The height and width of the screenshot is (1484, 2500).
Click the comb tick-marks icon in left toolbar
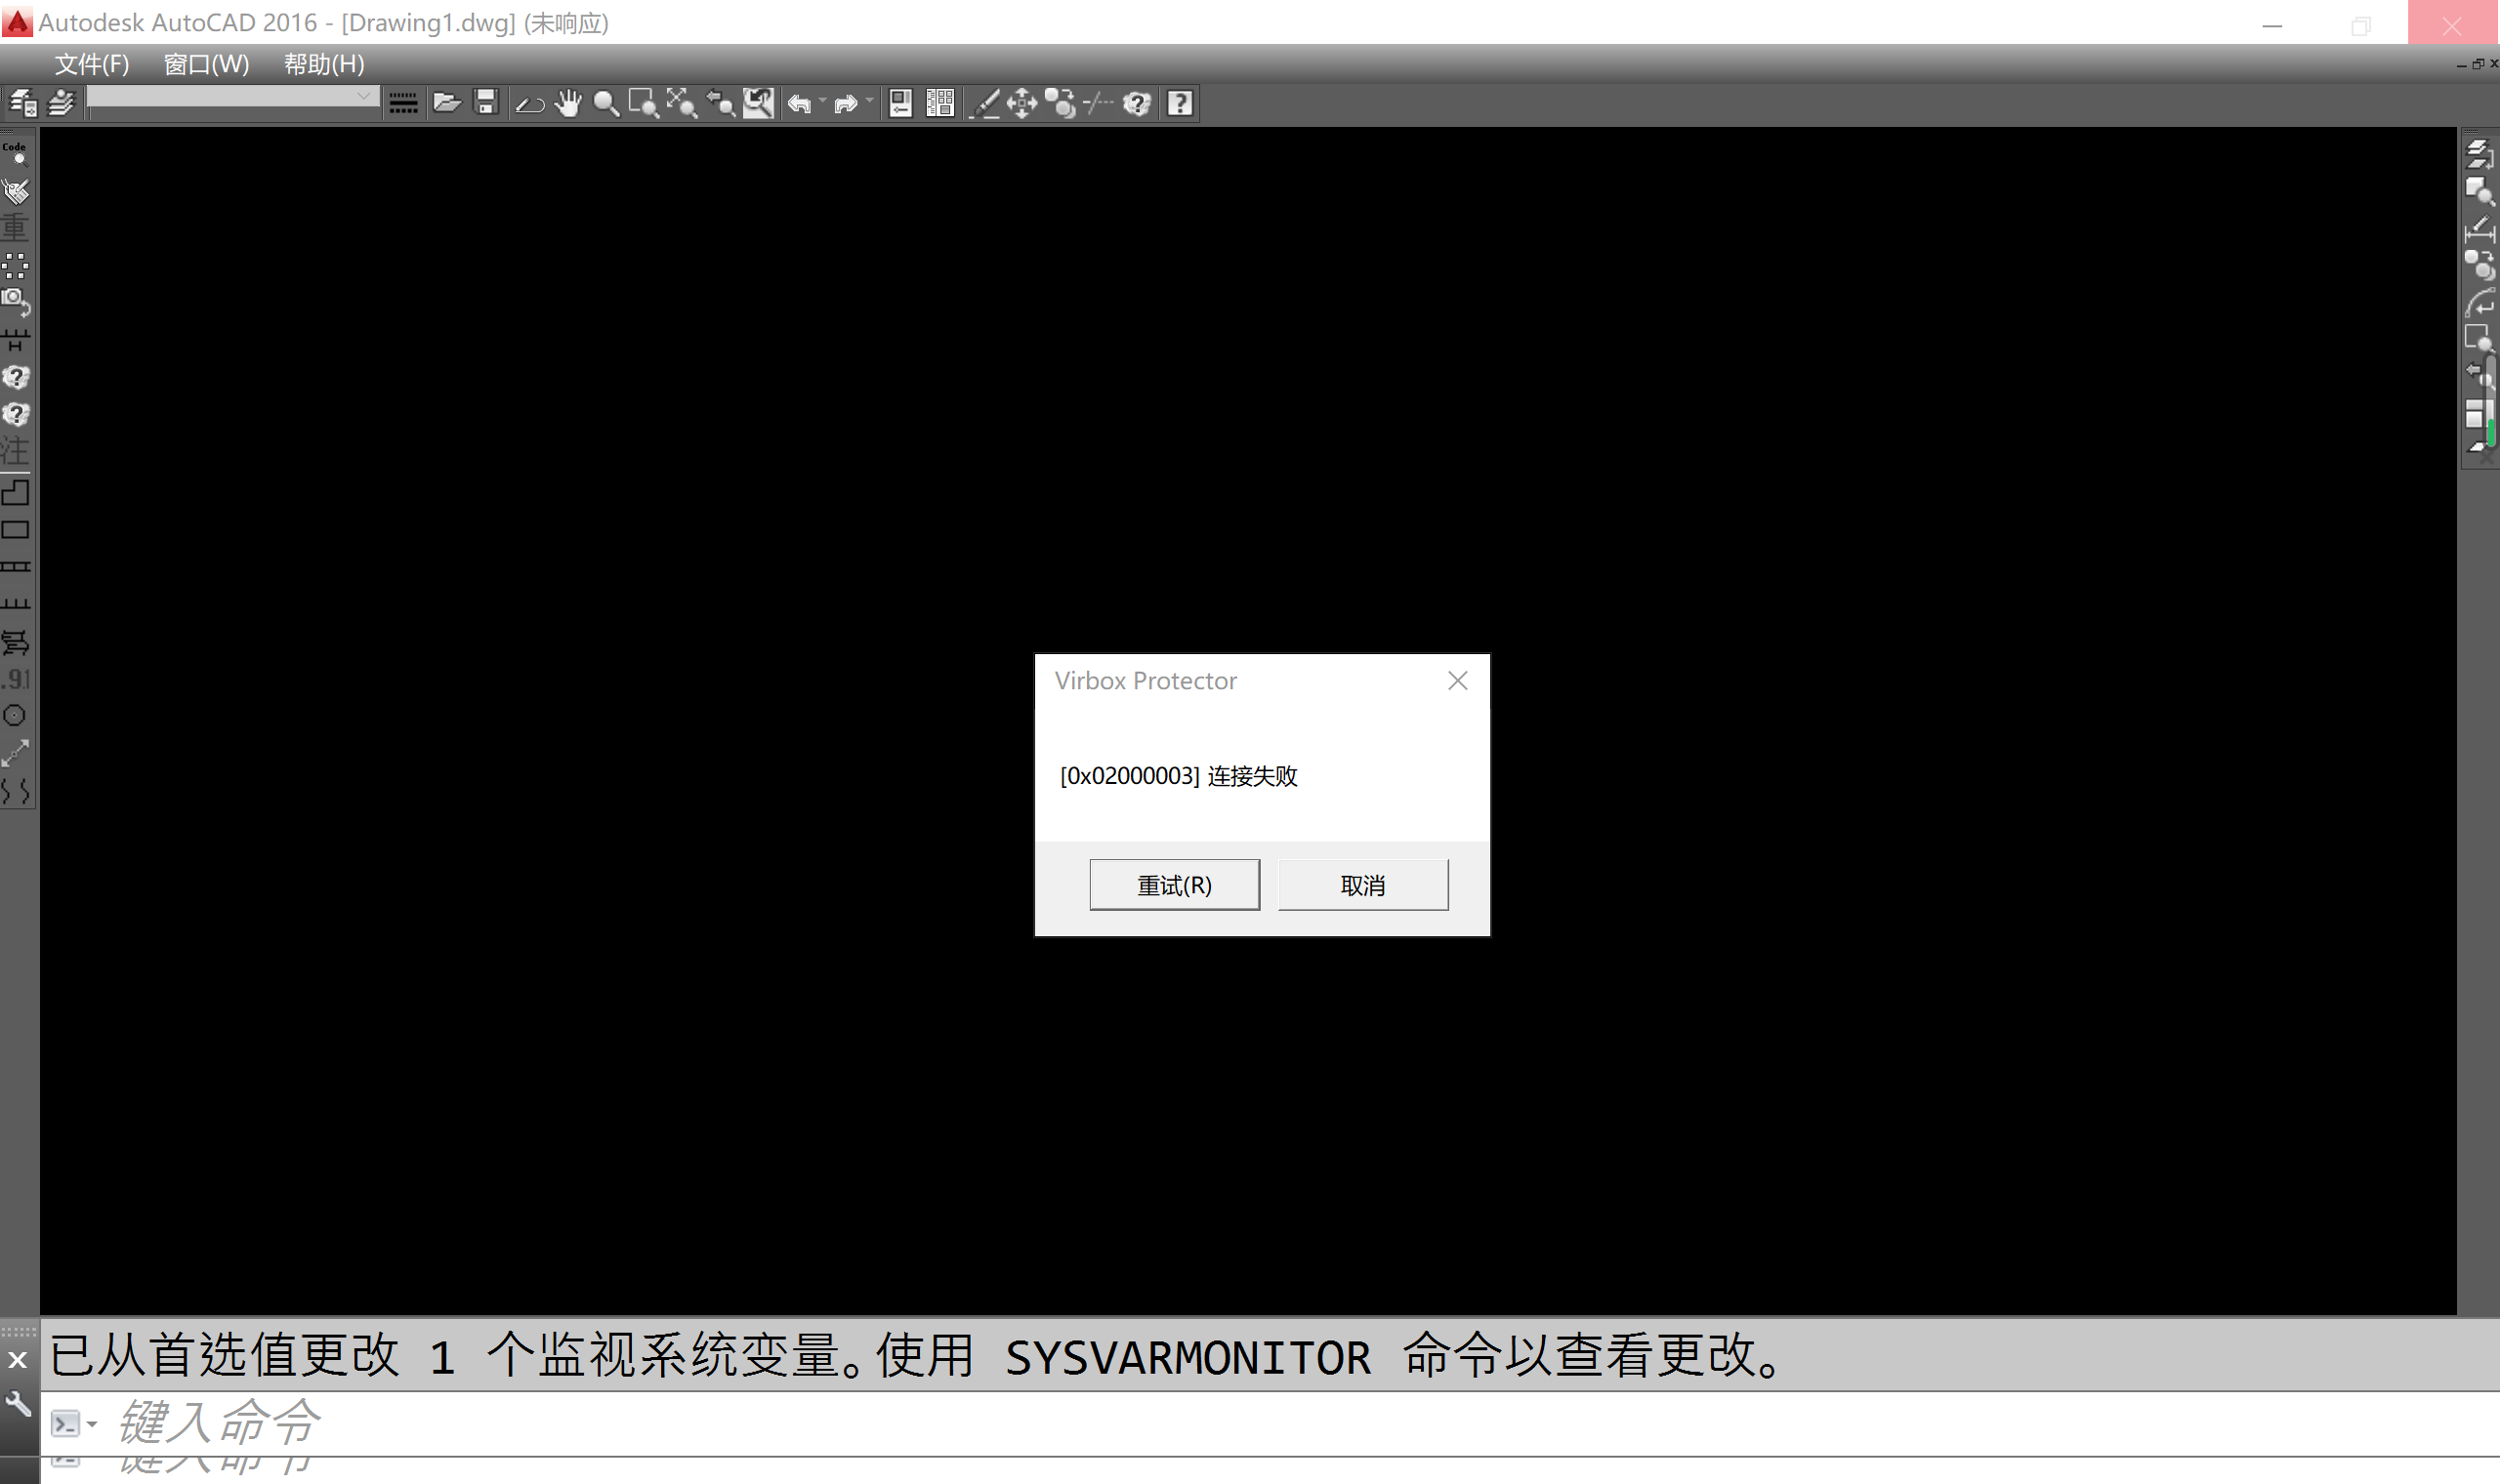[15, 604]
